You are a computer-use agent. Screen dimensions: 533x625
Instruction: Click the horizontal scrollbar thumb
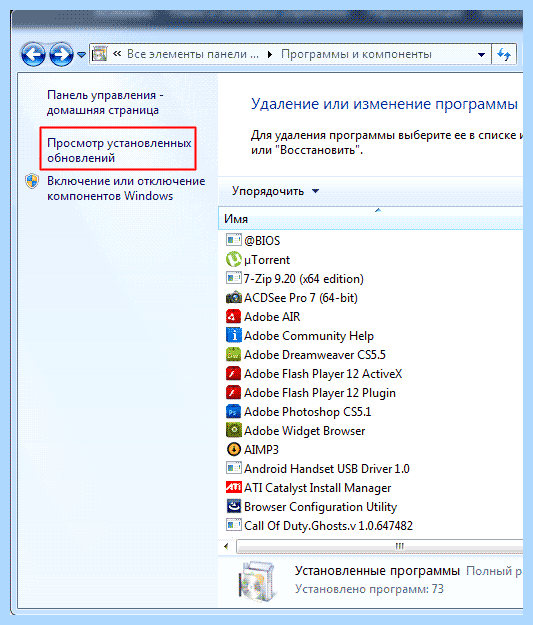coord(379,546)
